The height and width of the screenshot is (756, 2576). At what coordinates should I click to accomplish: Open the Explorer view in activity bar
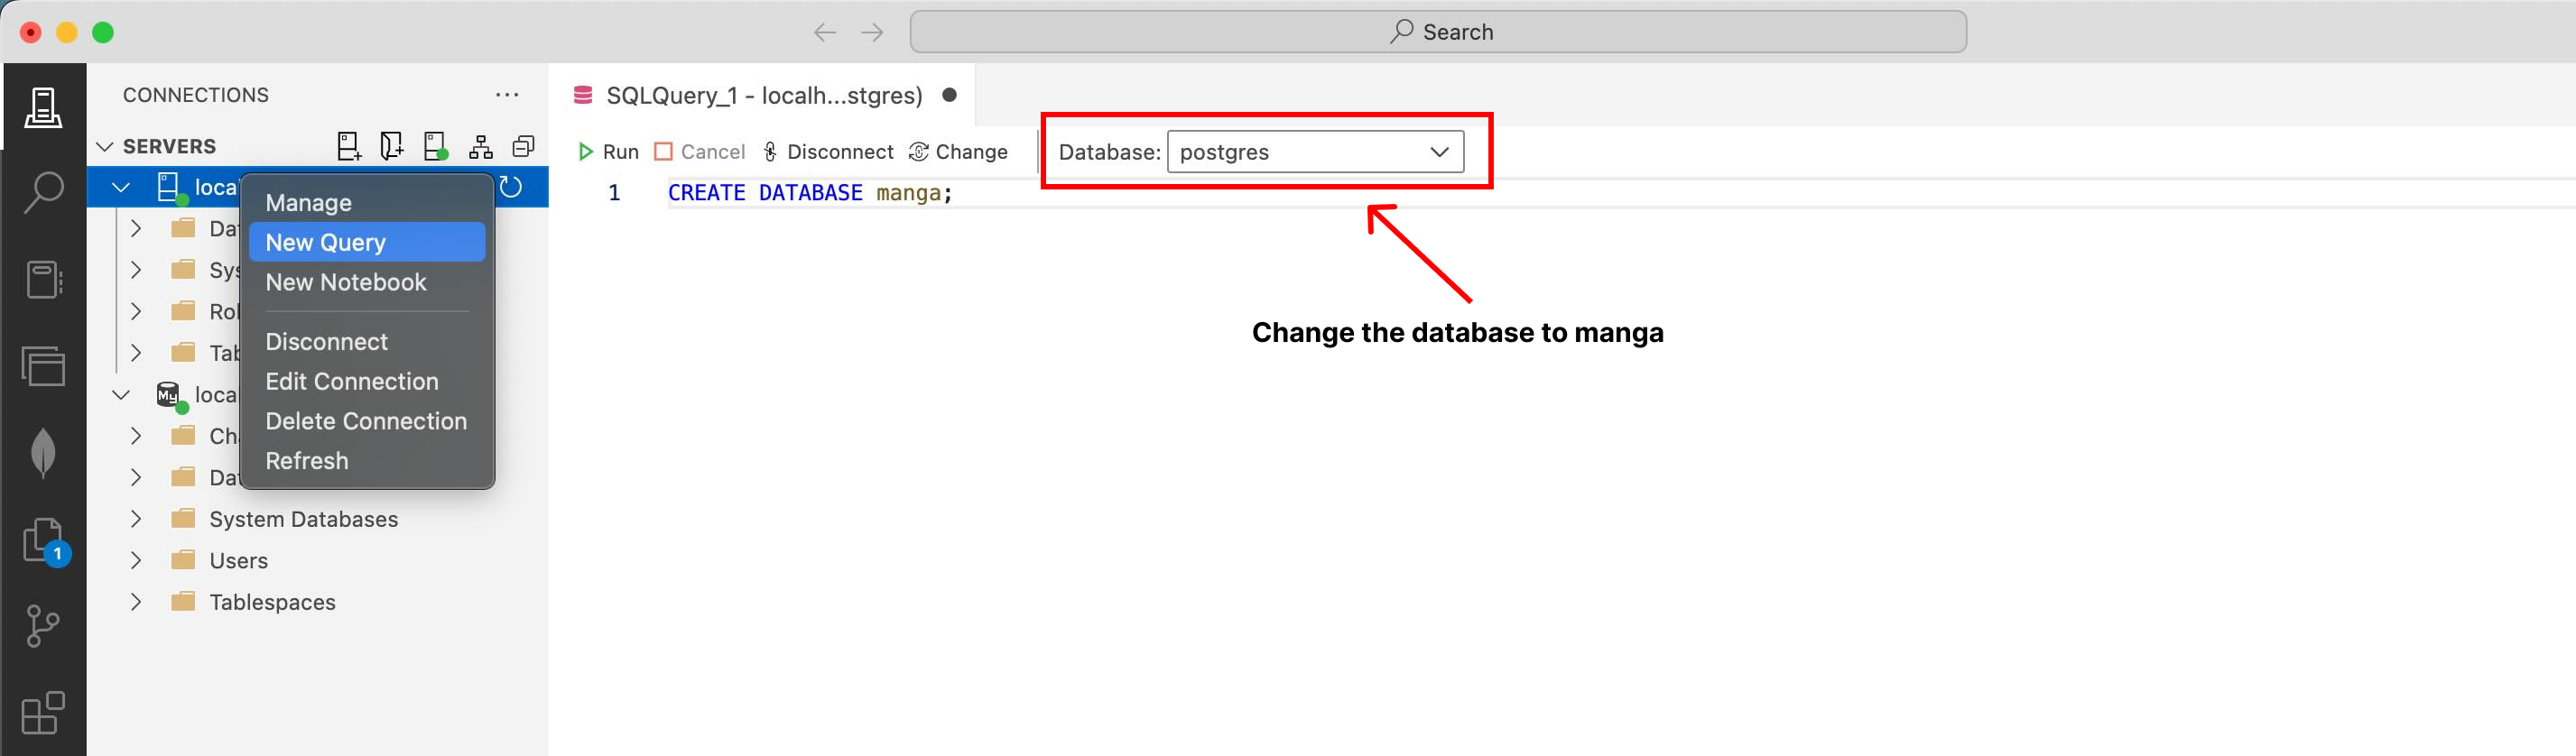pyautogui.click(x=43, y=366)
